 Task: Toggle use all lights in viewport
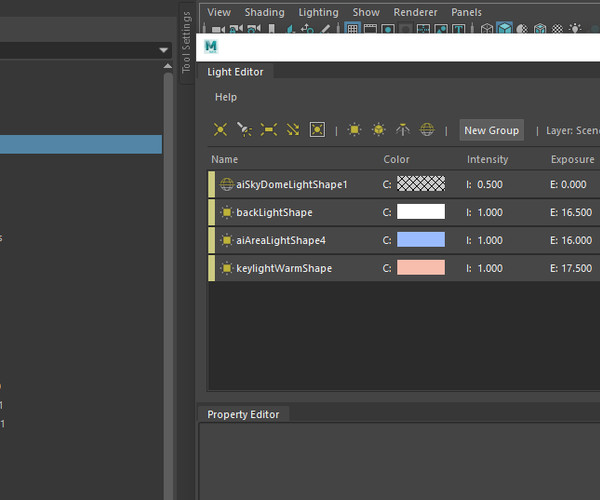(x=575, y=29)
